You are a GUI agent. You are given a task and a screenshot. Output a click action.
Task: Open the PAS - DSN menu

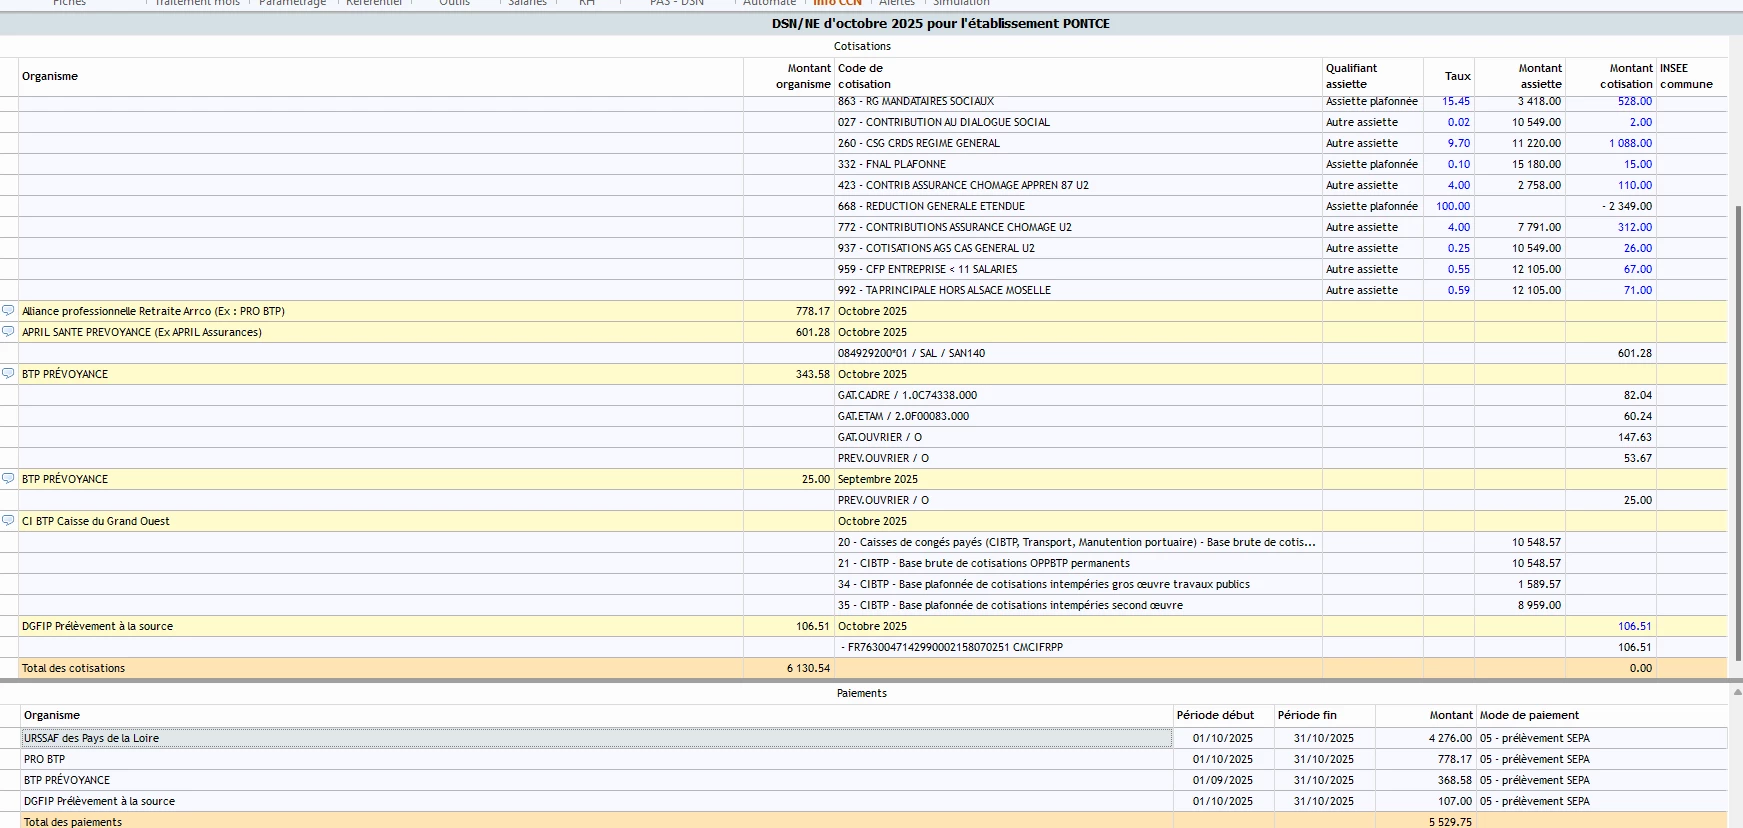pos(676,3)
